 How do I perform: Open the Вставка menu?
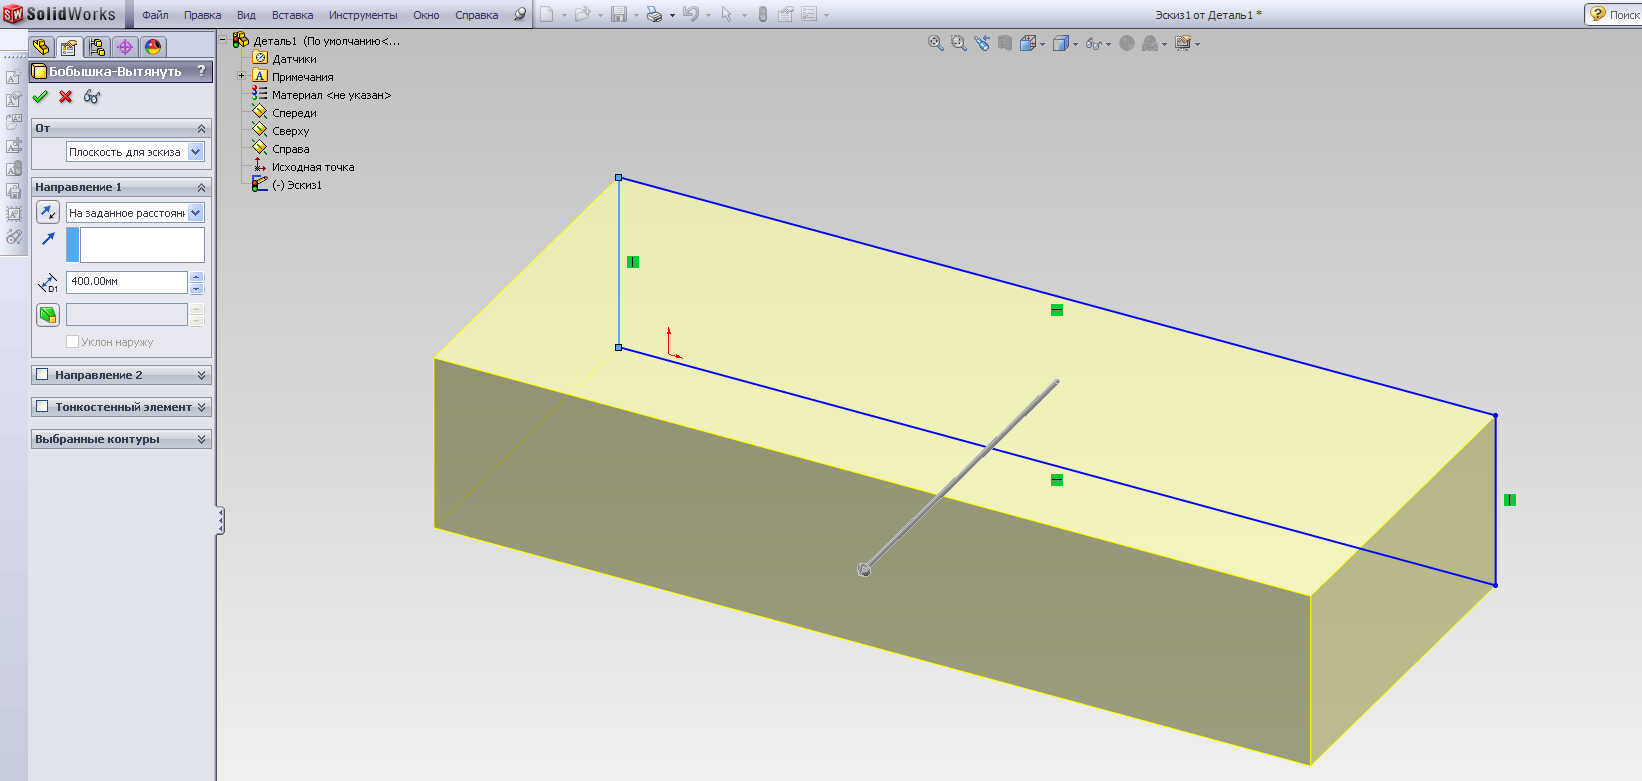pos(292,15)
